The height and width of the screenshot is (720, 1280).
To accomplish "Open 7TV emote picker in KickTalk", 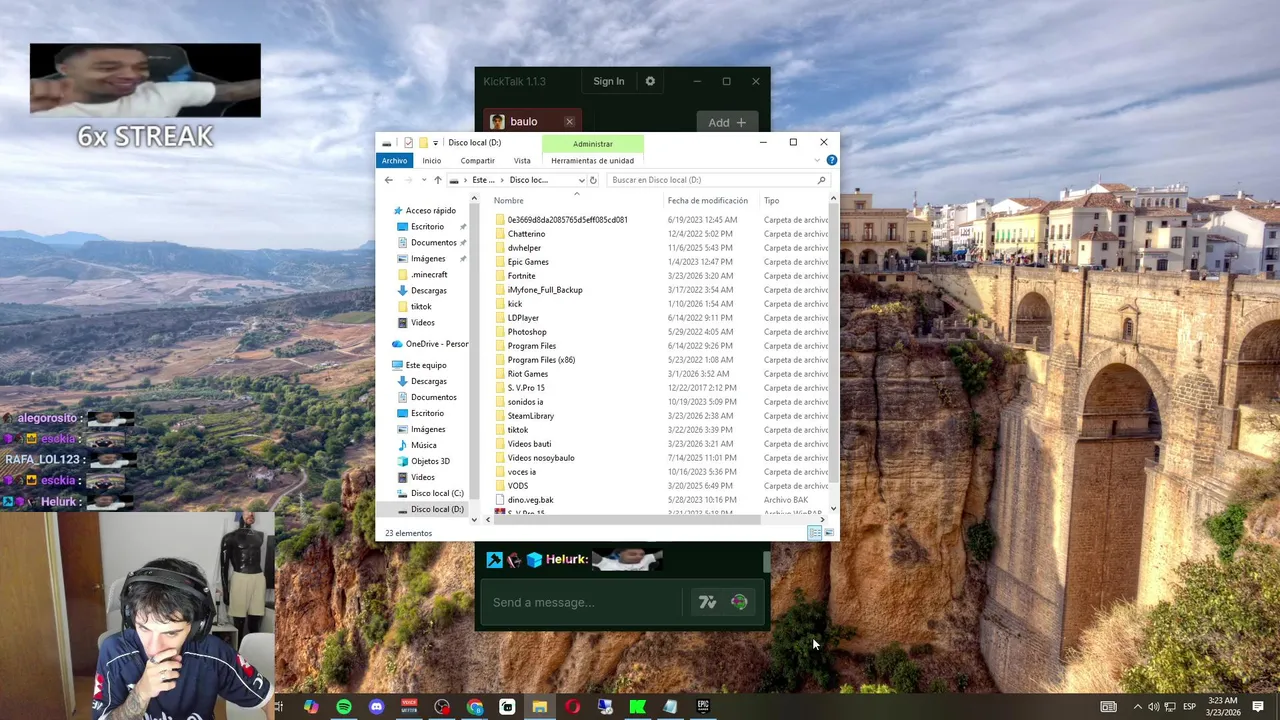I will pos(707,602).
